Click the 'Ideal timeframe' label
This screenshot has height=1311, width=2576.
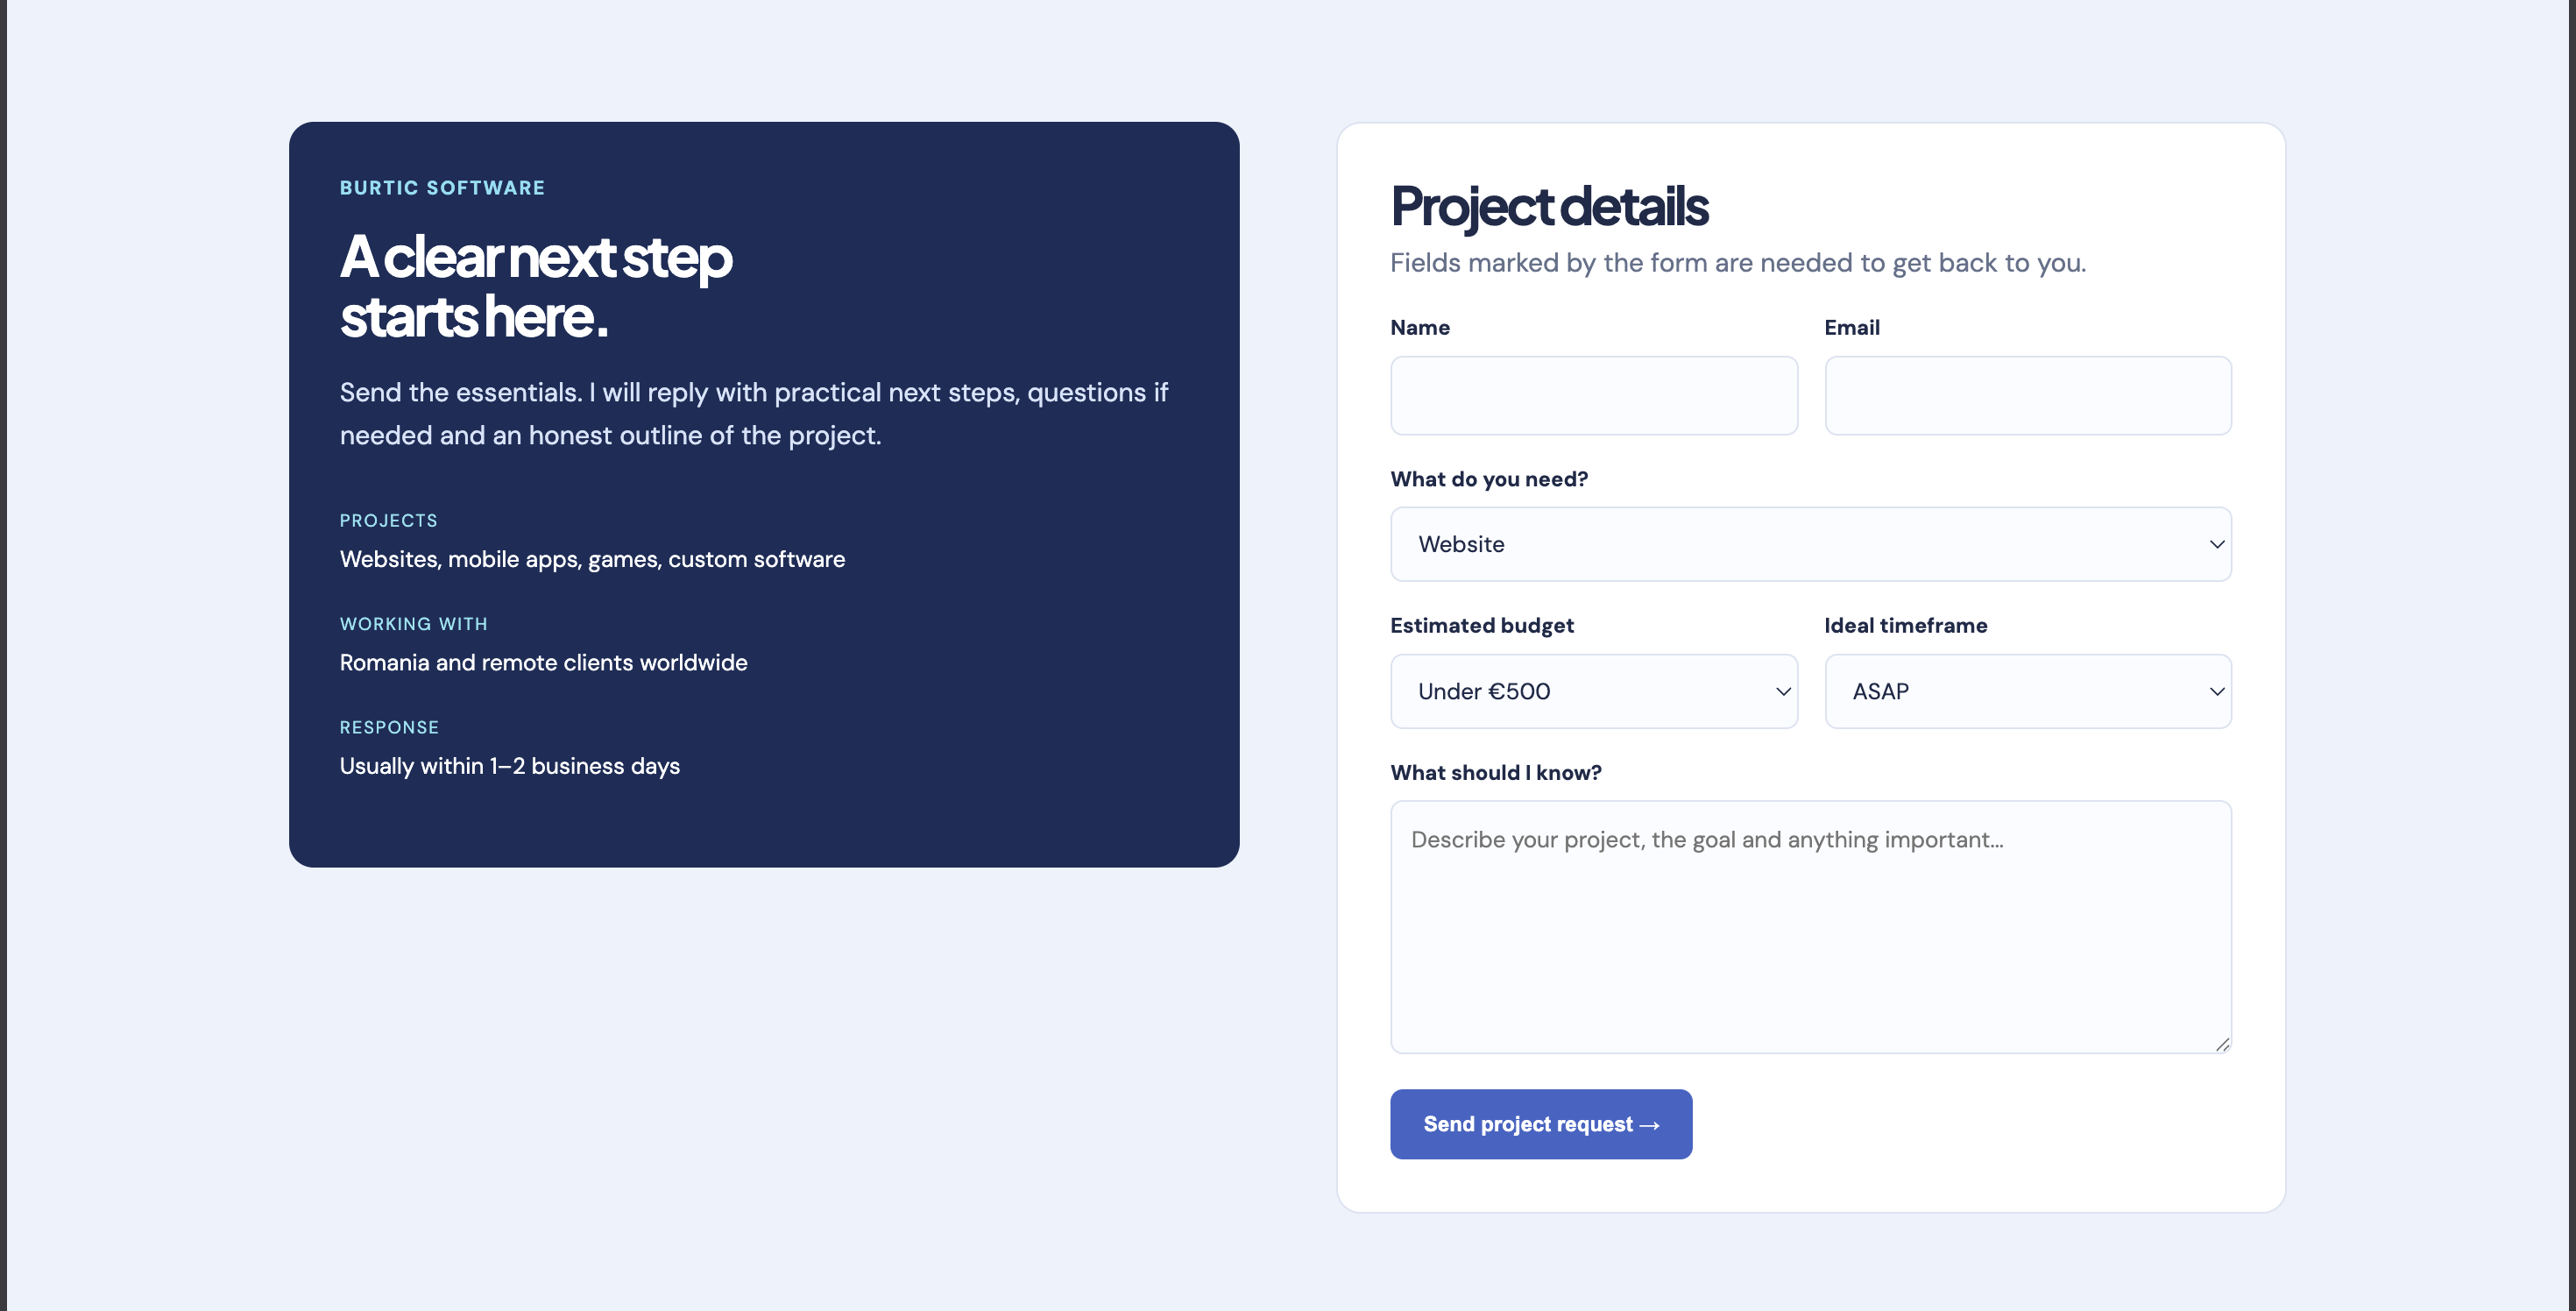tap(1905, 625)
